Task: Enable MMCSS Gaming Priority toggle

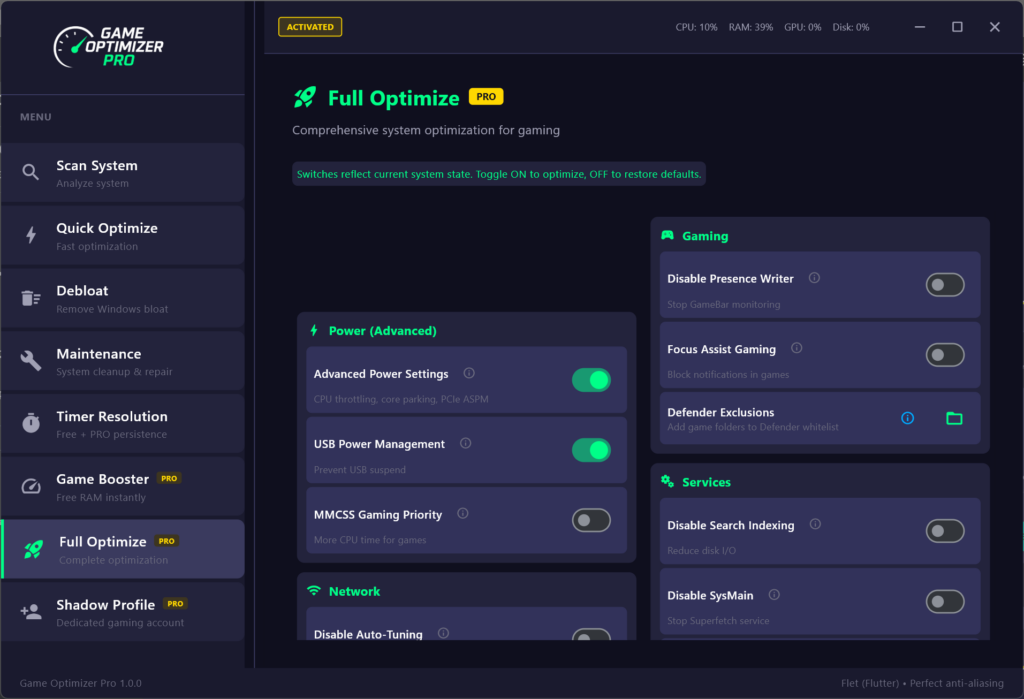Action: click(x=591, y=520)
